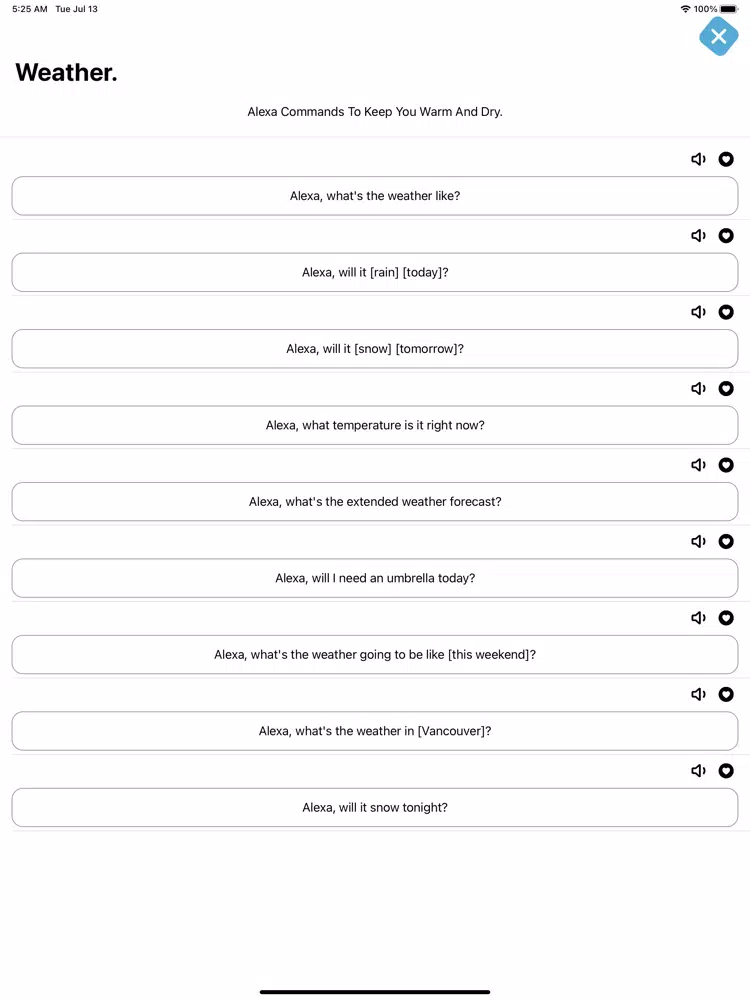
Task: Play audio for the rain today command
Action: click(698, 236)
